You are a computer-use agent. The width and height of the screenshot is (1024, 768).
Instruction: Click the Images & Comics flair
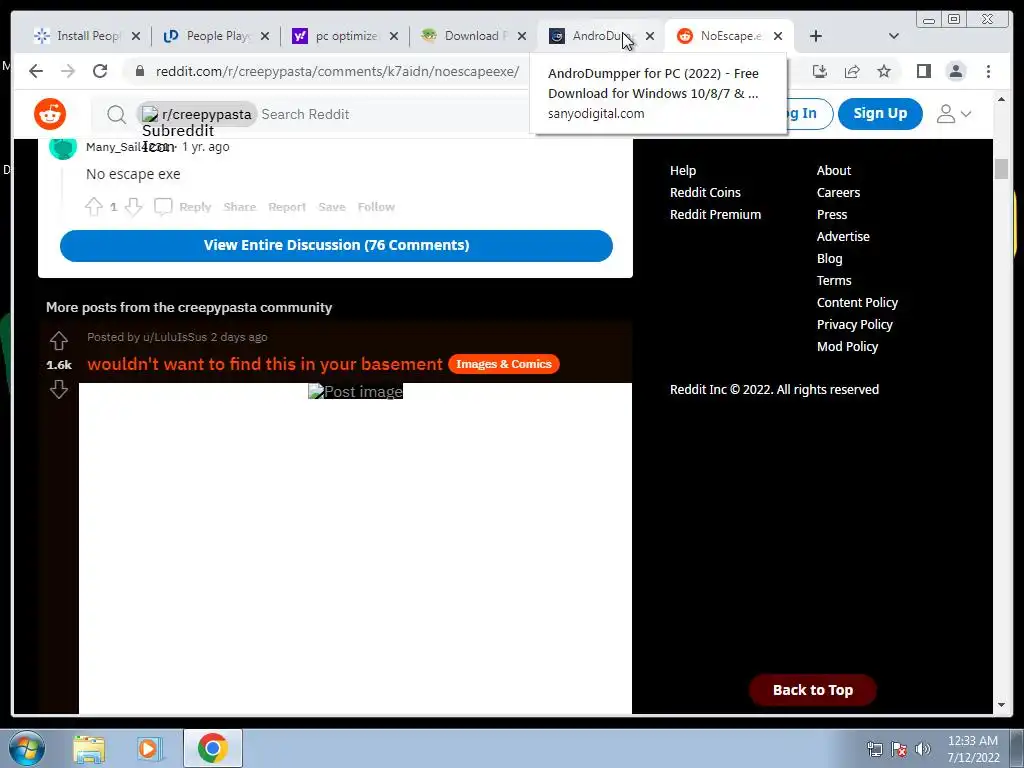(504, 364)
